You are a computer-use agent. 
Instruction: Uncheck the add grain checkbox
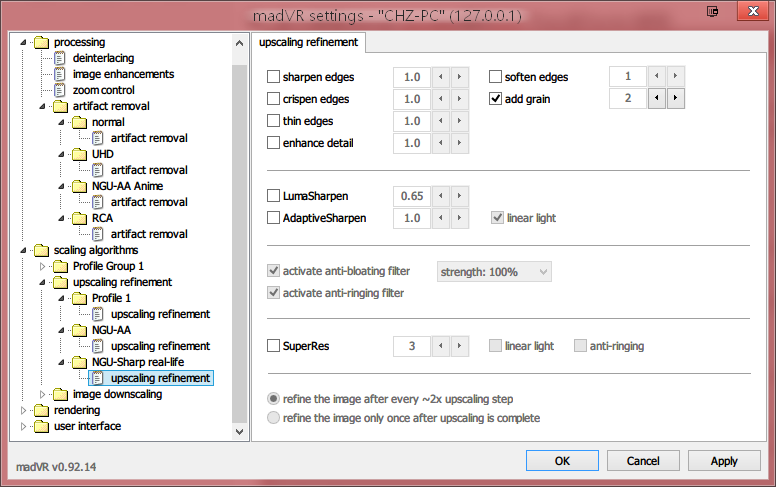(x=495, y=98)
